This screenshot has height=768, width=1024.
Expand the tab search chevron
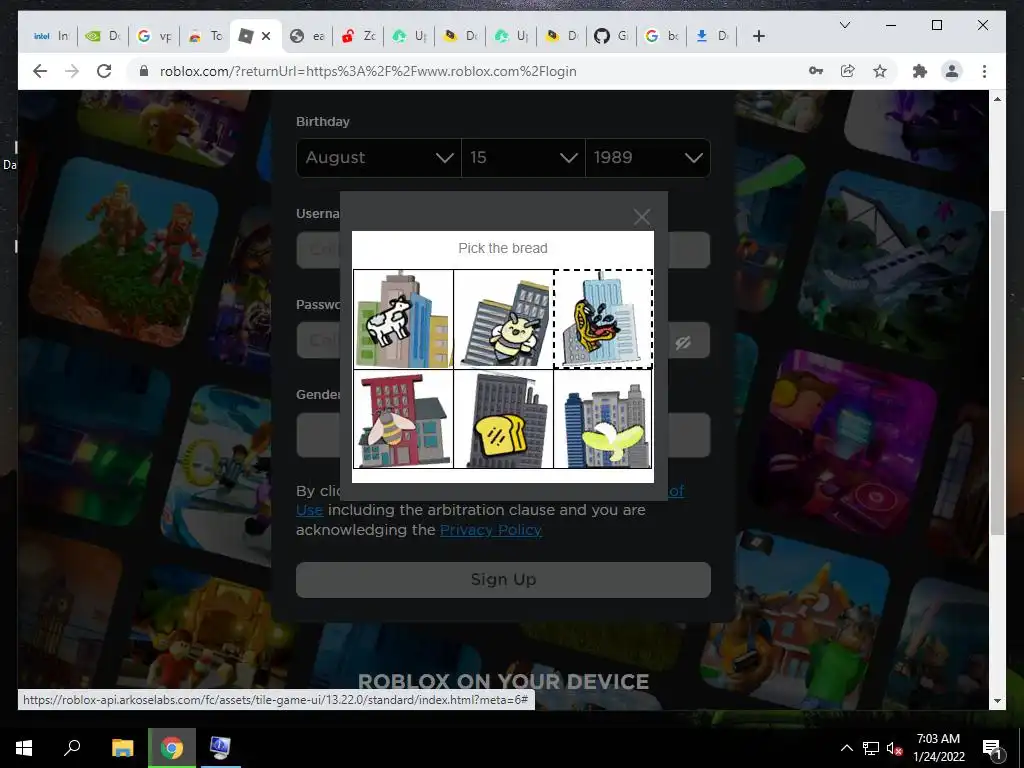pos(844,25)
